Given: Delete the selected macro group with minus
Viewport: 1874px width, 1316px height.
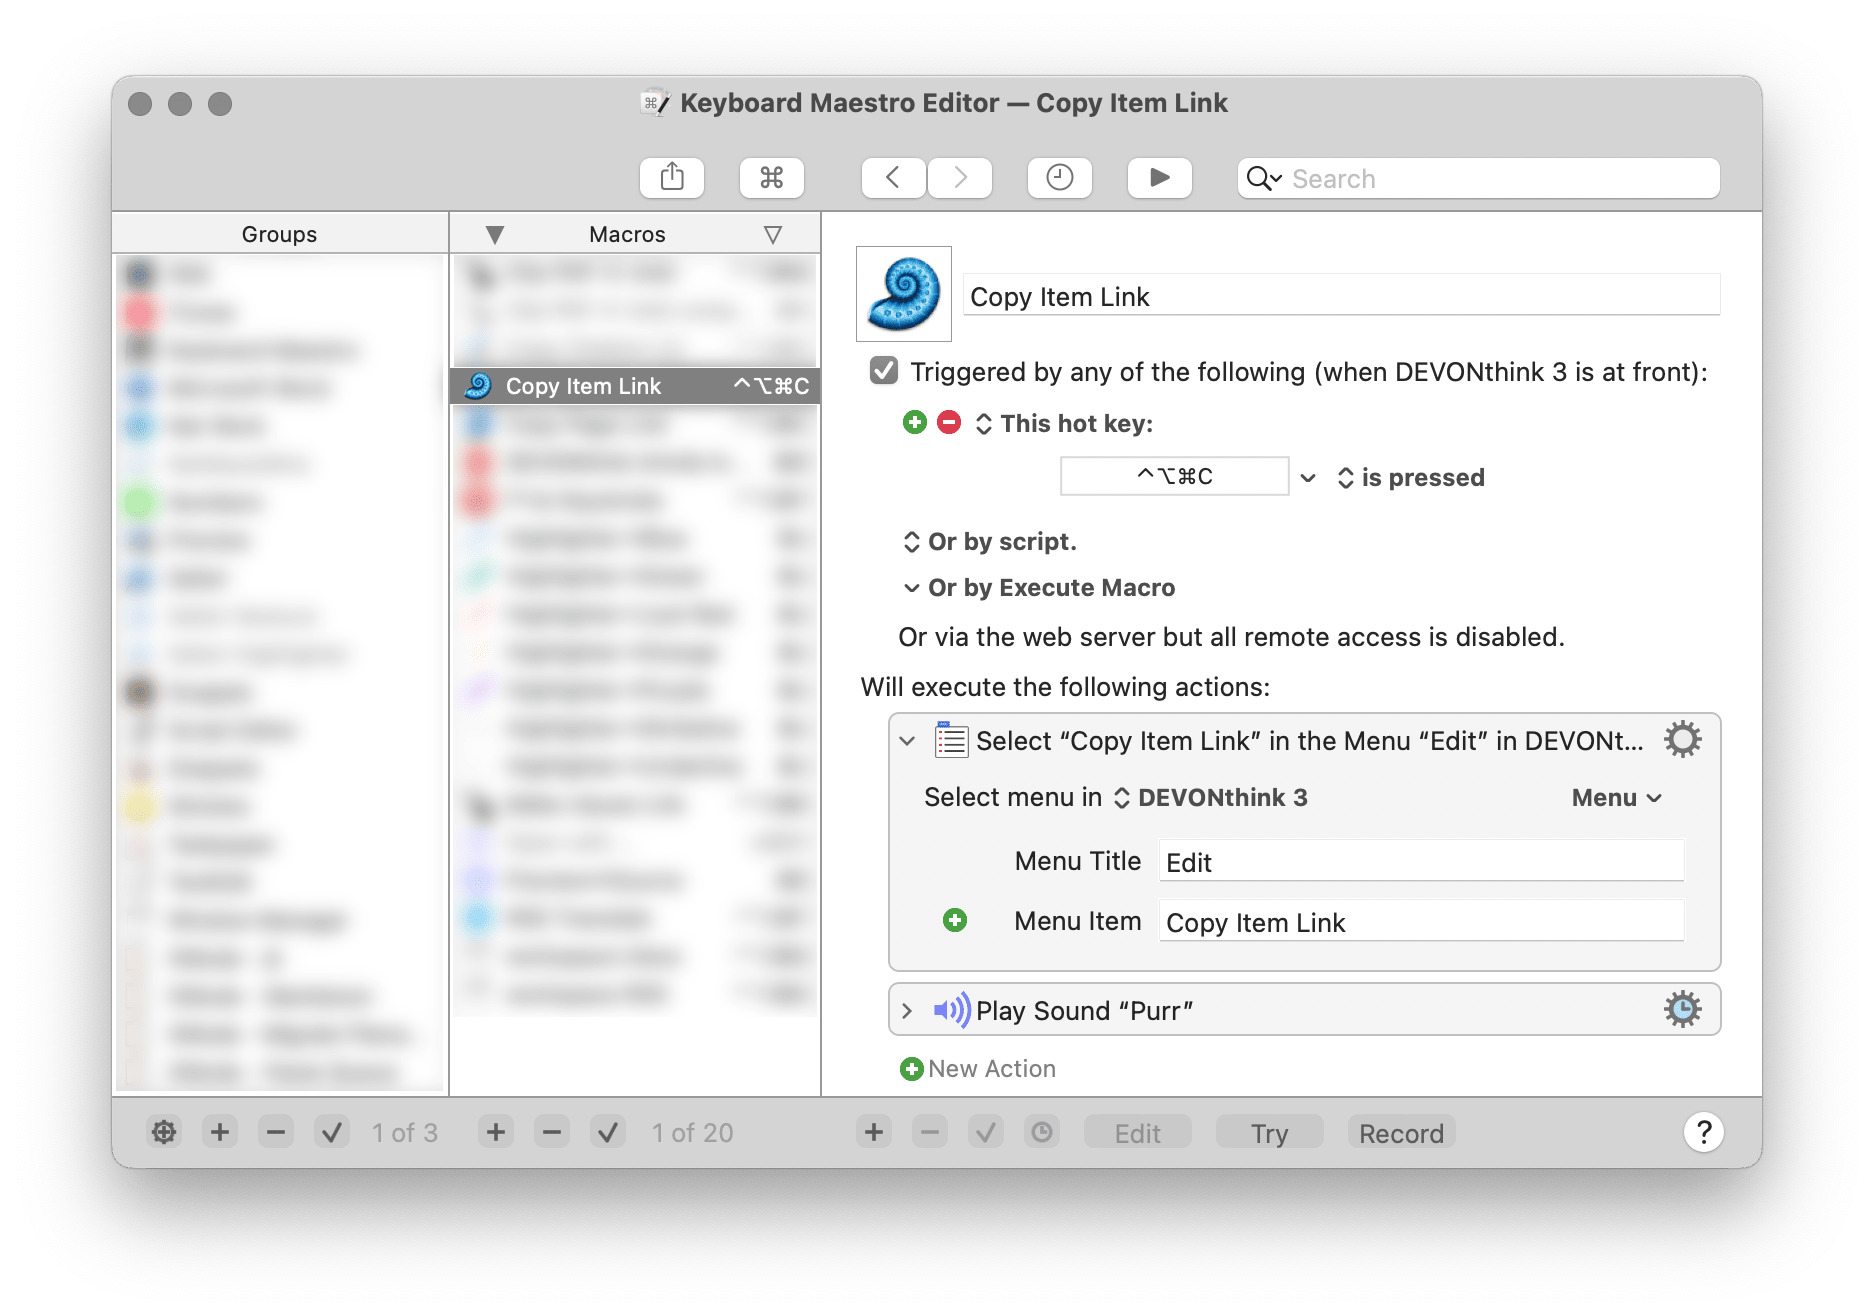Looking at the screenshot, I should [276, 1132].
